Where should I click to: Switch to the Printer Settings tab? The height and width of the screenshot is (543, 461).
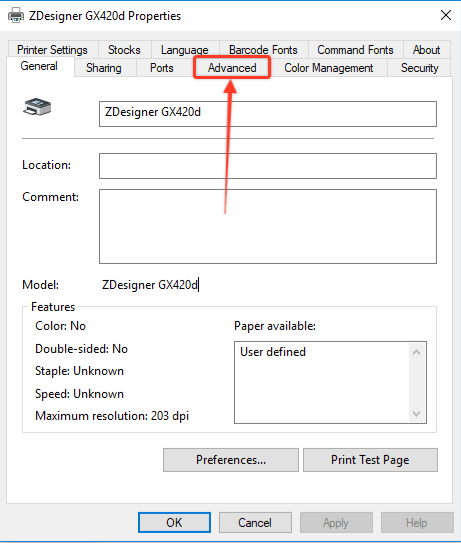pos(52,50)
